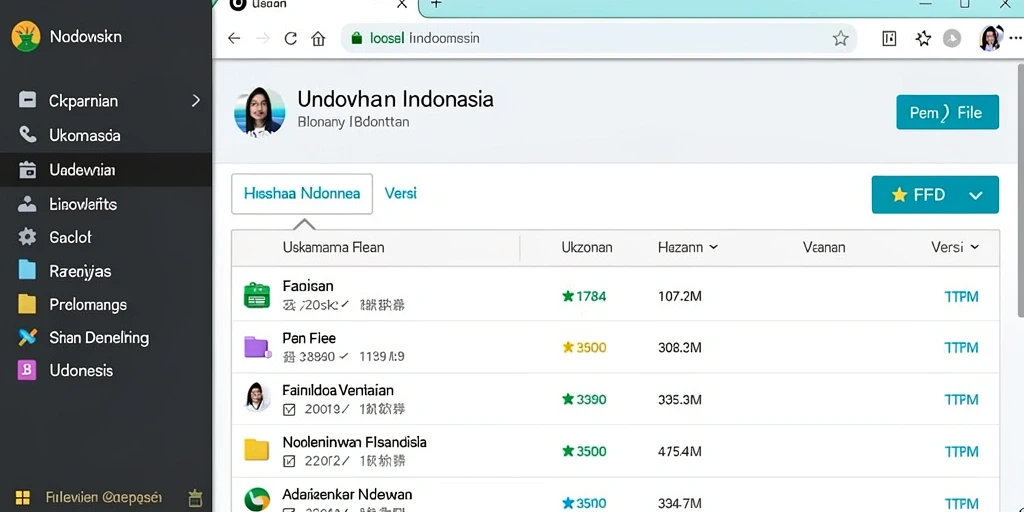
Task: Click TTPM link in Fainldoa Ventaian row
Action: click(x=961, y=399)
